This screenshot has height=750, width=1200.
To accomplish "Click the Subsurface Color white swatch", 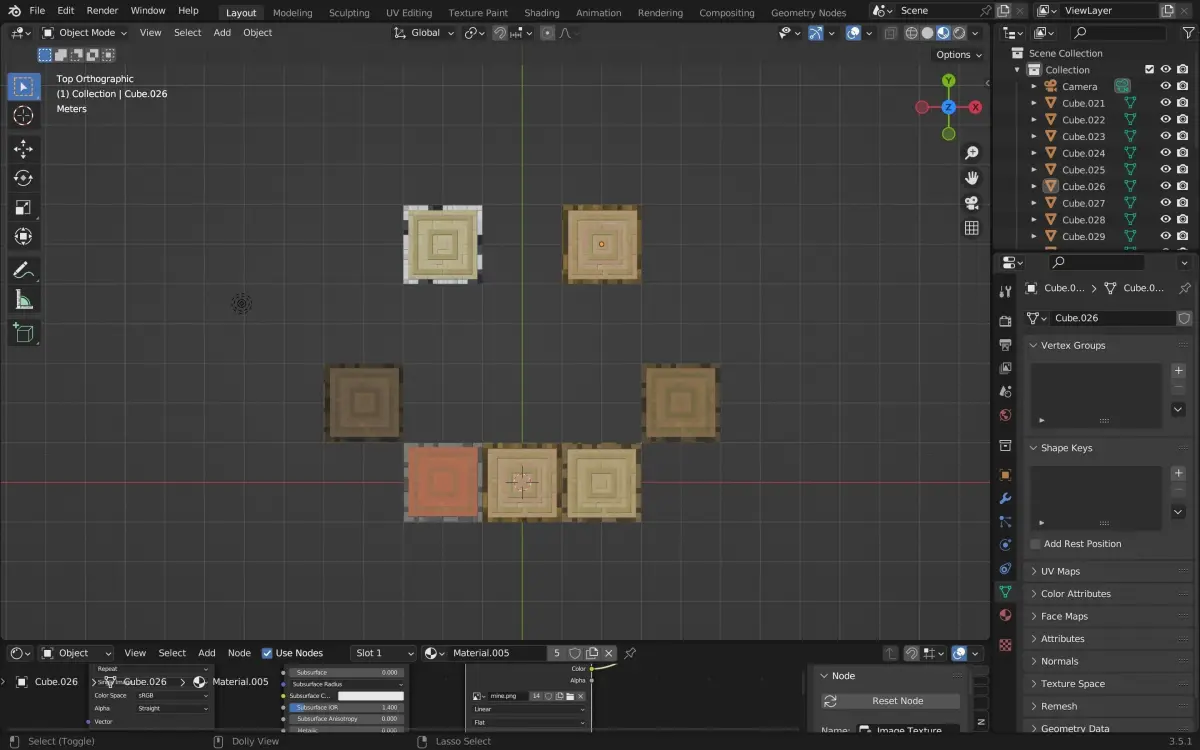I will click(x=371, y=695).
